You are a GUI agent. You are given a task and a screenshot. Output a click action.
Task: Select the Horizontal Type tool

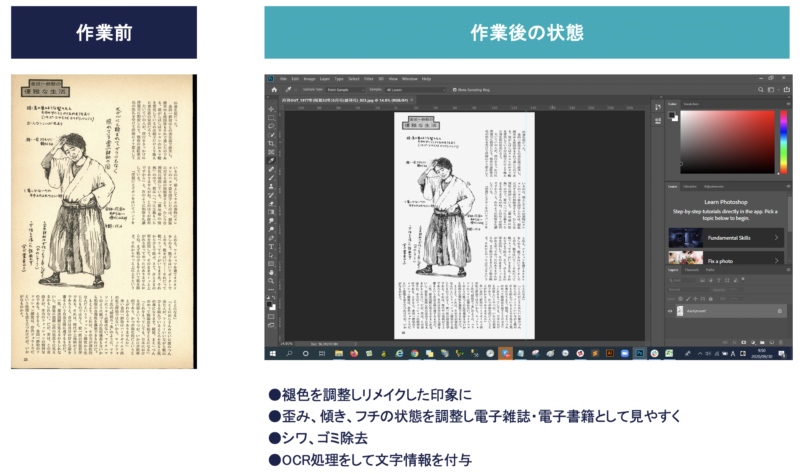tap(271, 247)
